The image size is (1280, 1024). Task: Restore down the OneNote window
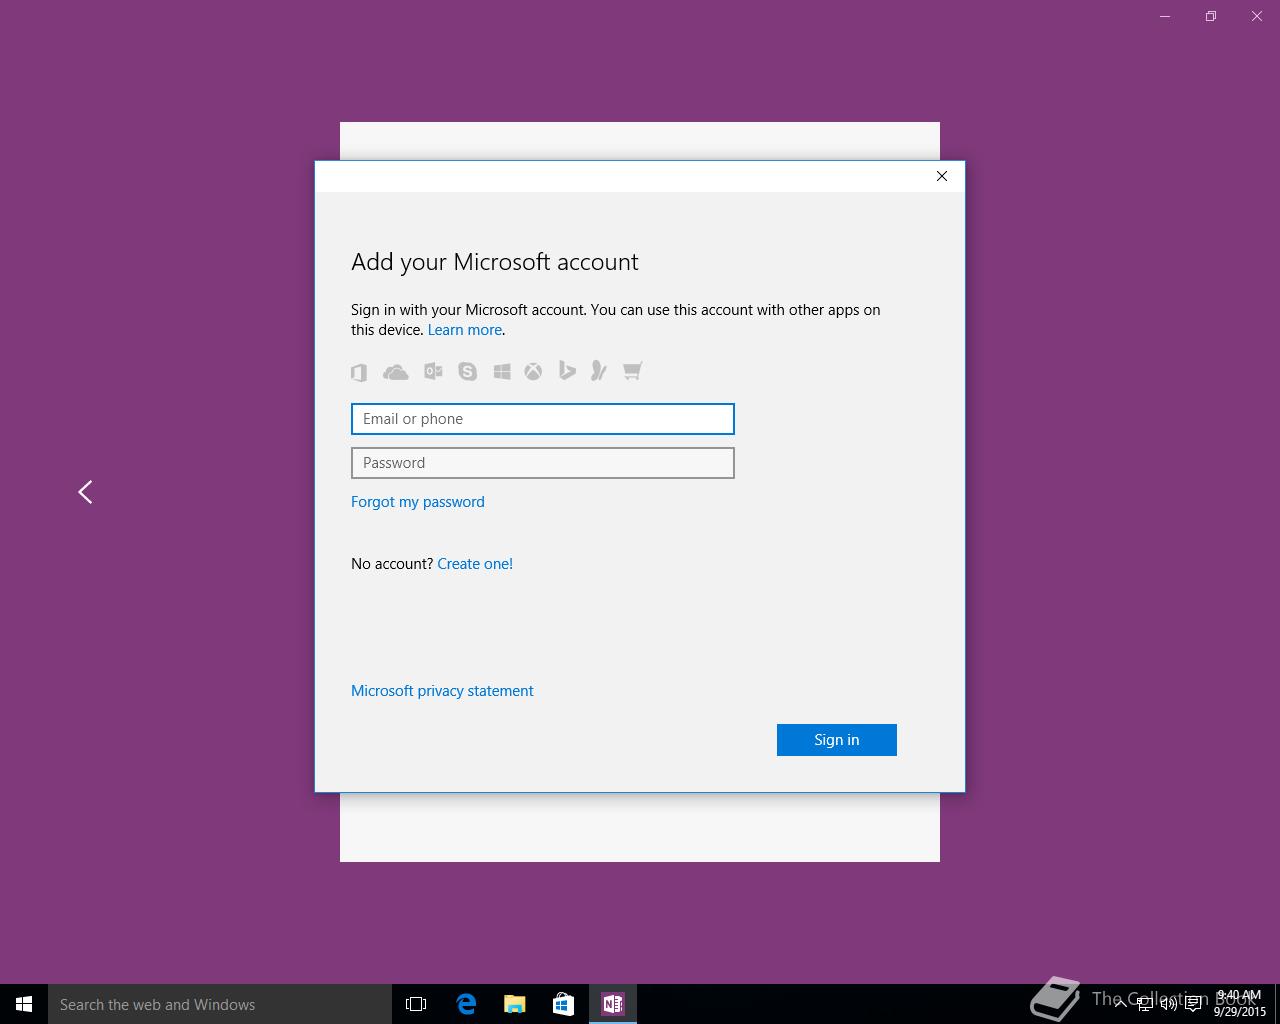pos(1211,16)
